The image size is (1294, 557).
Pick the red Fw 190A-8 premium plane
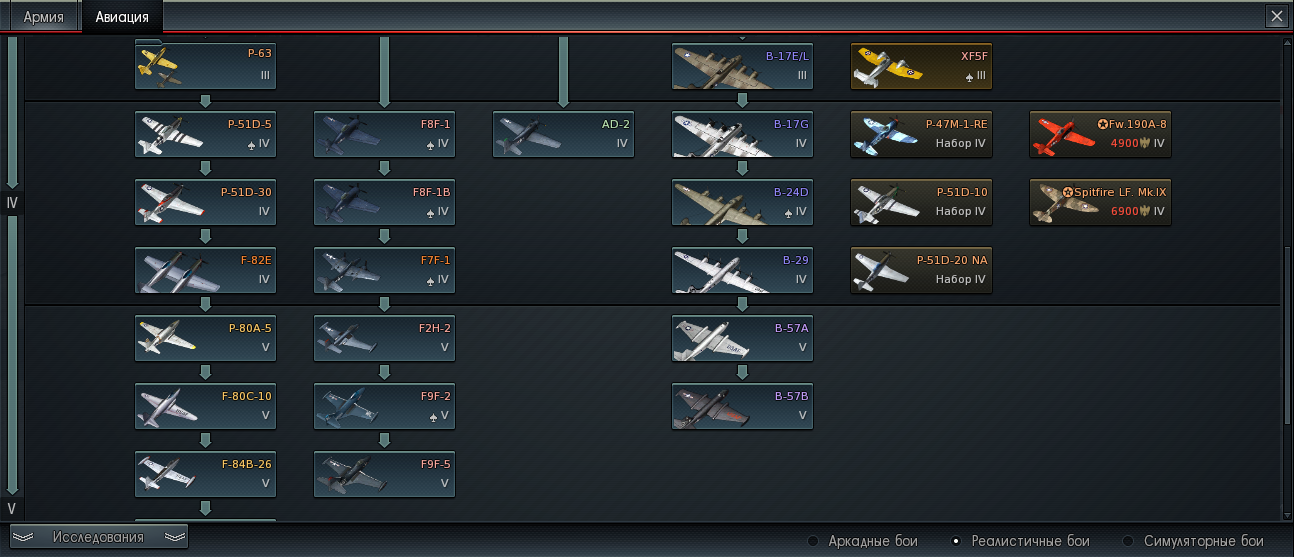1100,134
